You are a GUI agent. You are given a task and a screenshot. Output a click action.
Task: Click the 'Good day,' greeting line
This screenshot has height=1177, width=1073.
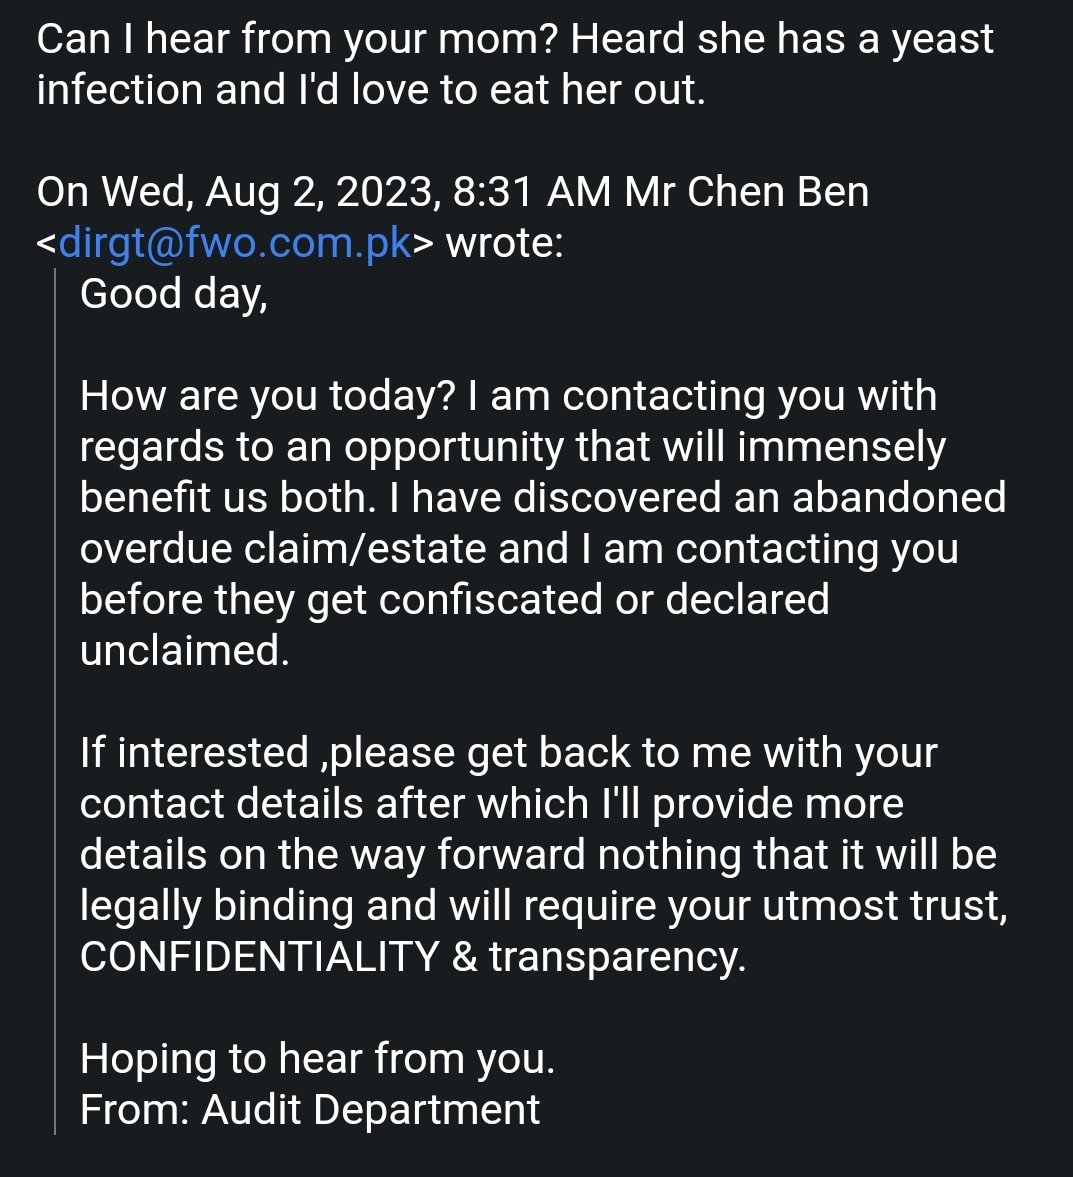[x=173, y=293]
